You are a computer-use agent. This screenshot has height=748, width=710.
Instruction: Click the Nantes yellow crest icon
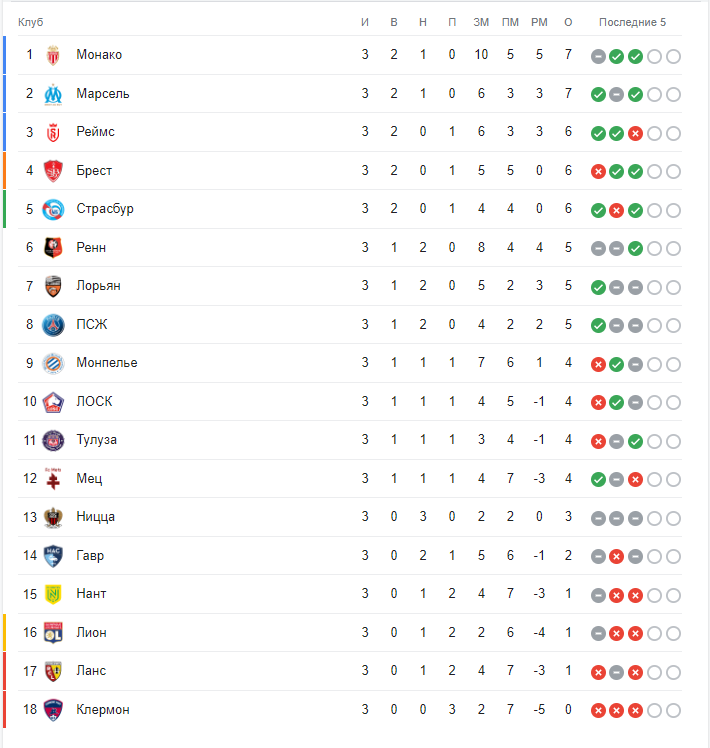click(x=53, y=594)
